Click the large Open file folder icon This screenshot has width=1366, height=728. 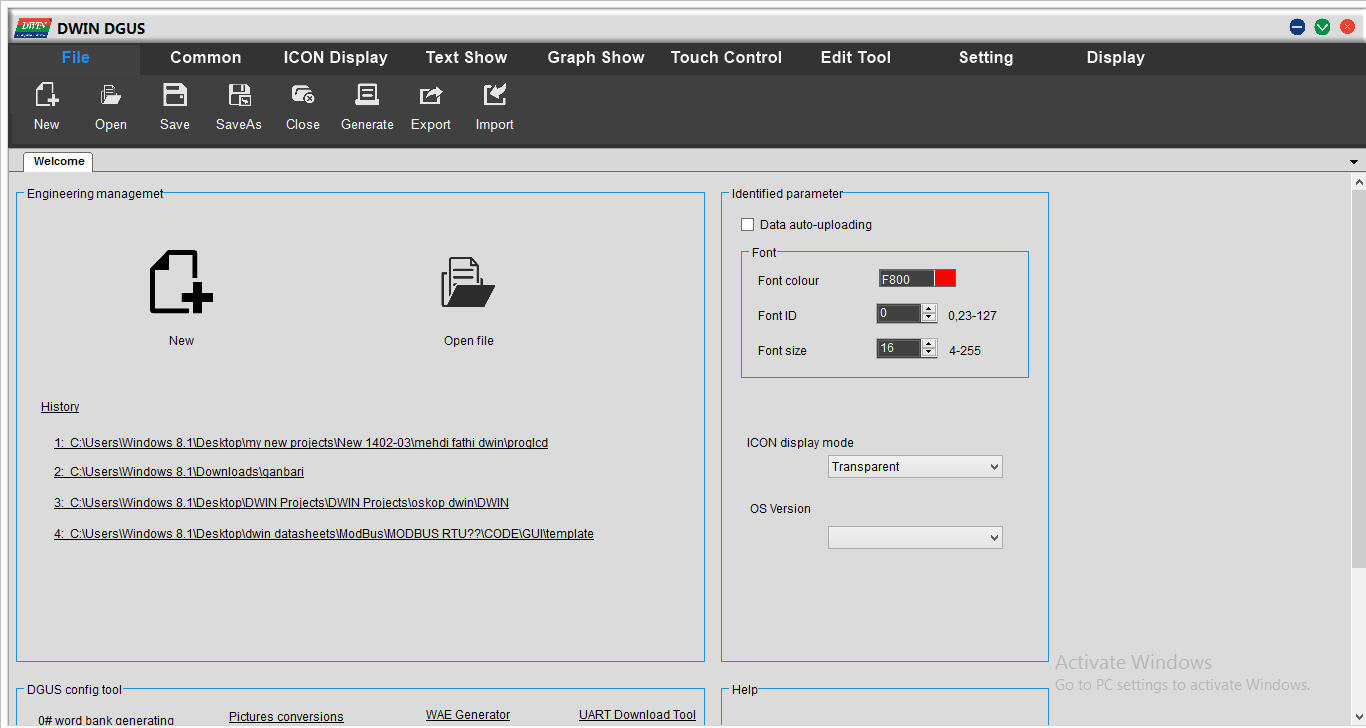coord(468,283)
